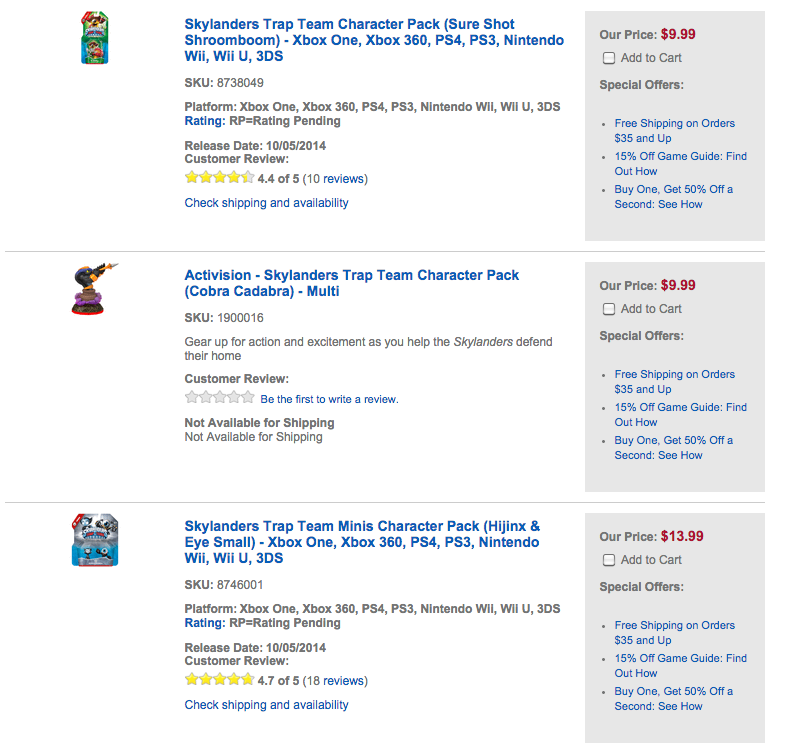Open Free Shipping offer for Cobra Cadabra
Image resolution: width=793 pixels, height=747 pixels.
[x=674, y=382]
